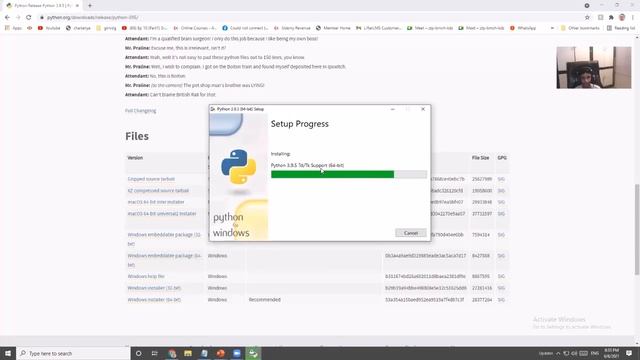Click the Recommended text in the 64-bit installer row
Screen dimensions: 640x360
coord(264,300)
